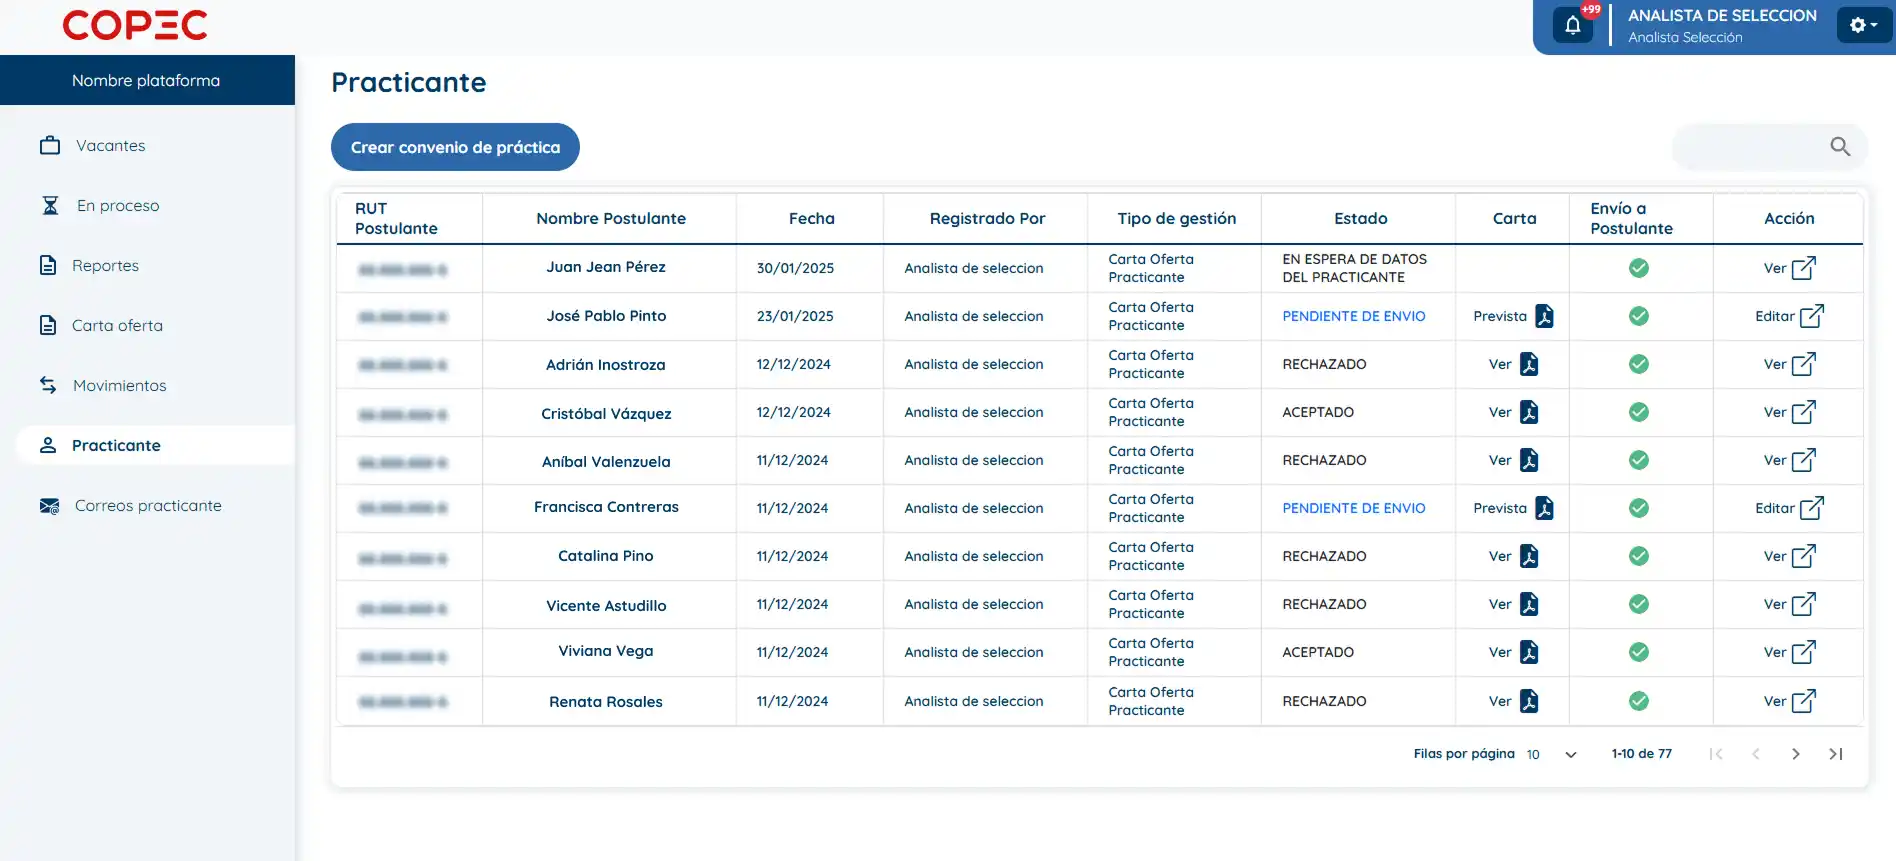Screen dimensions: 1896x861
Task: Click green check for Juan Jean Pérez
Action: point(1638,268)
